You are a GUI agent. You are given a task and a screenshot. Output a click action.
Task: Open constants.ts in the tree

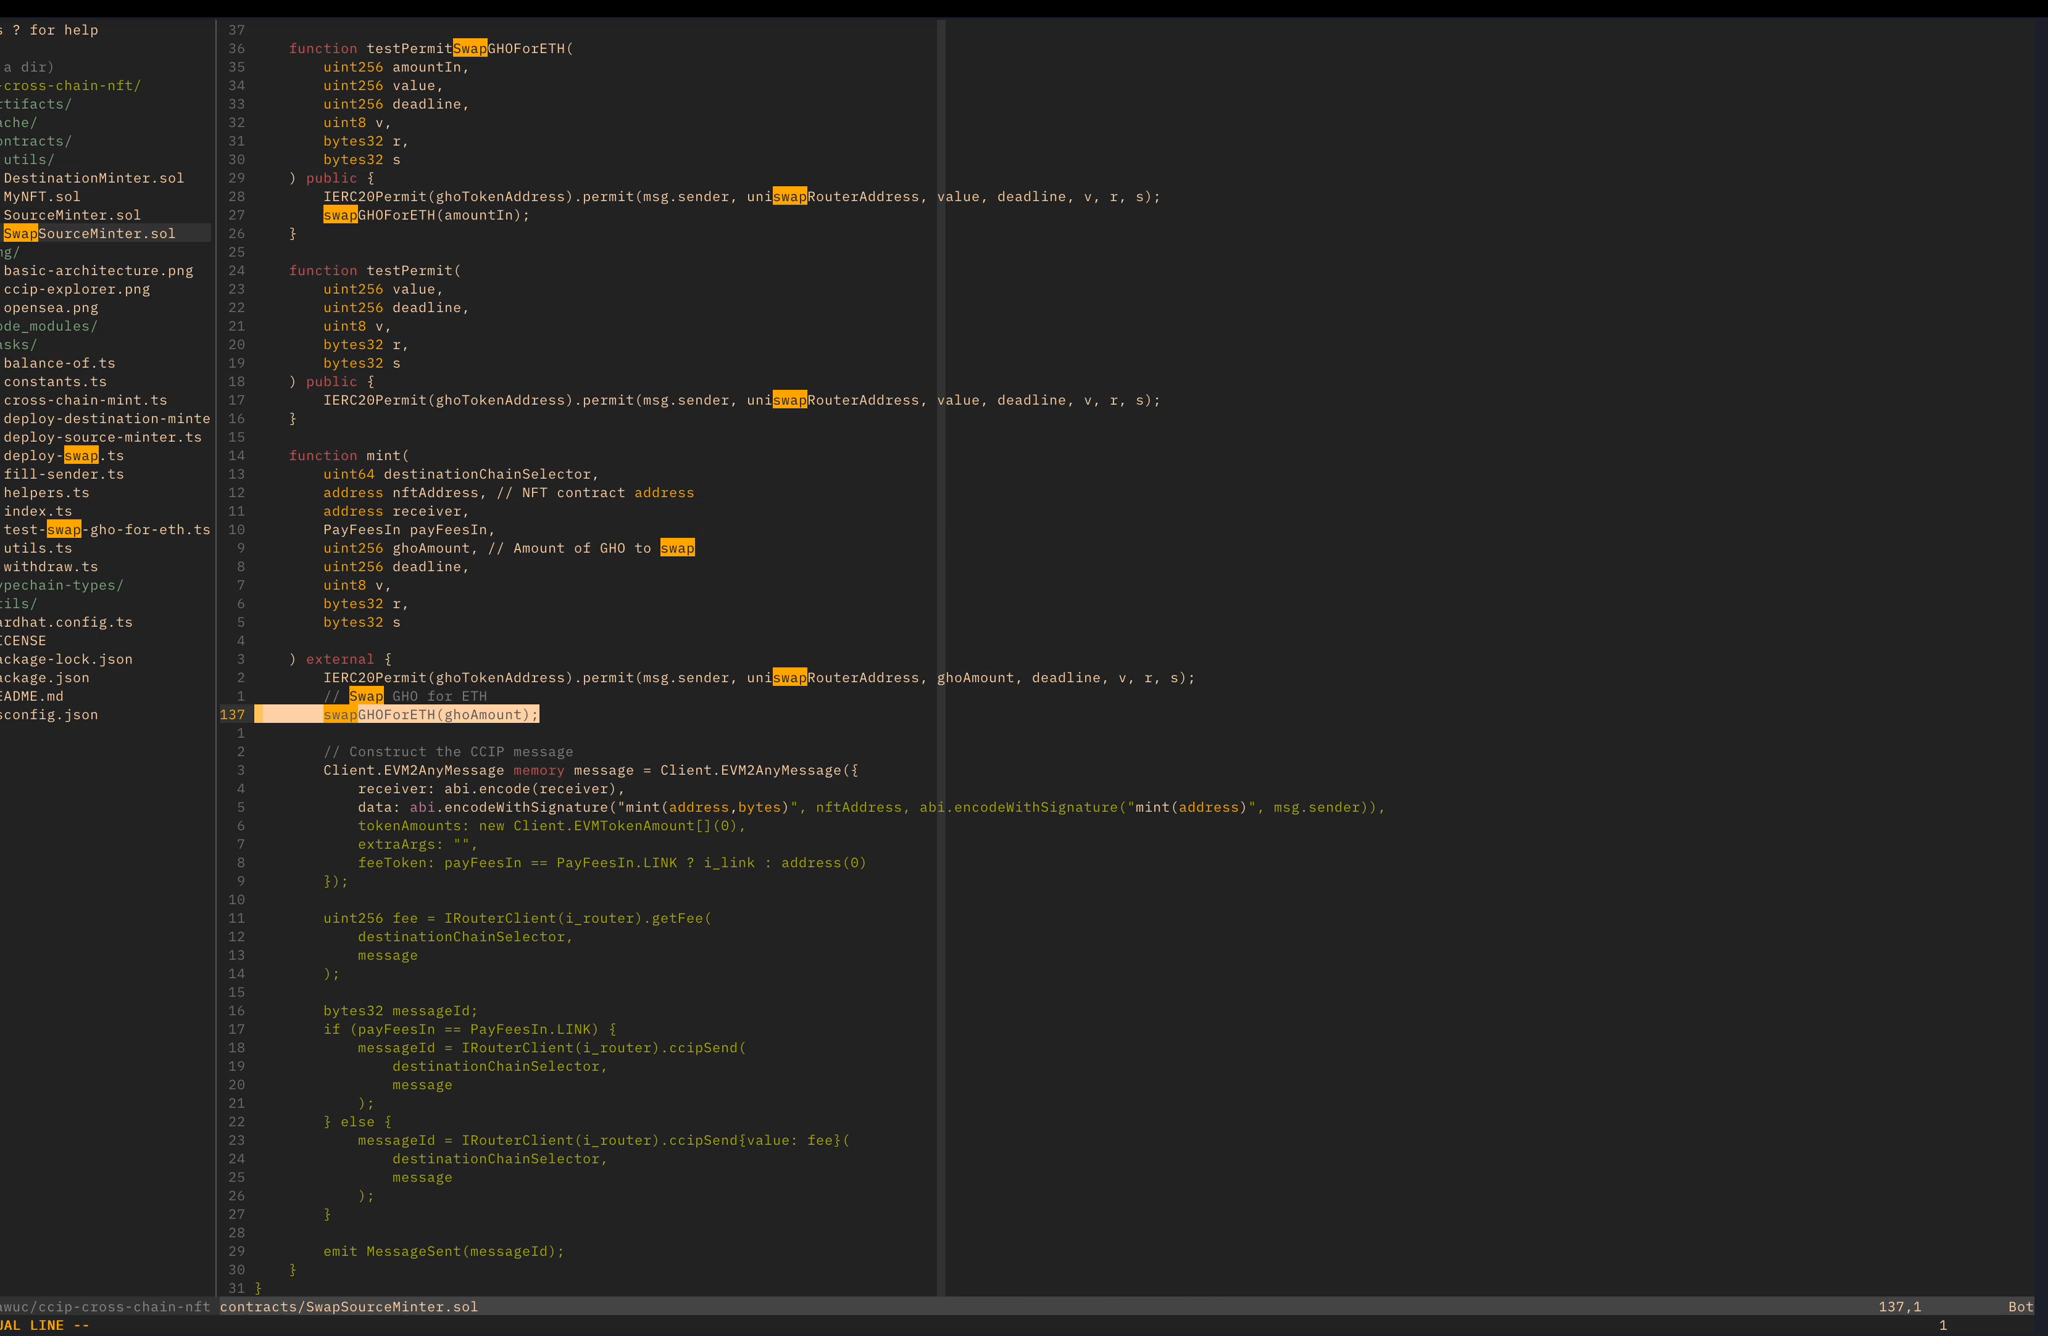click(x=55, y=382)
